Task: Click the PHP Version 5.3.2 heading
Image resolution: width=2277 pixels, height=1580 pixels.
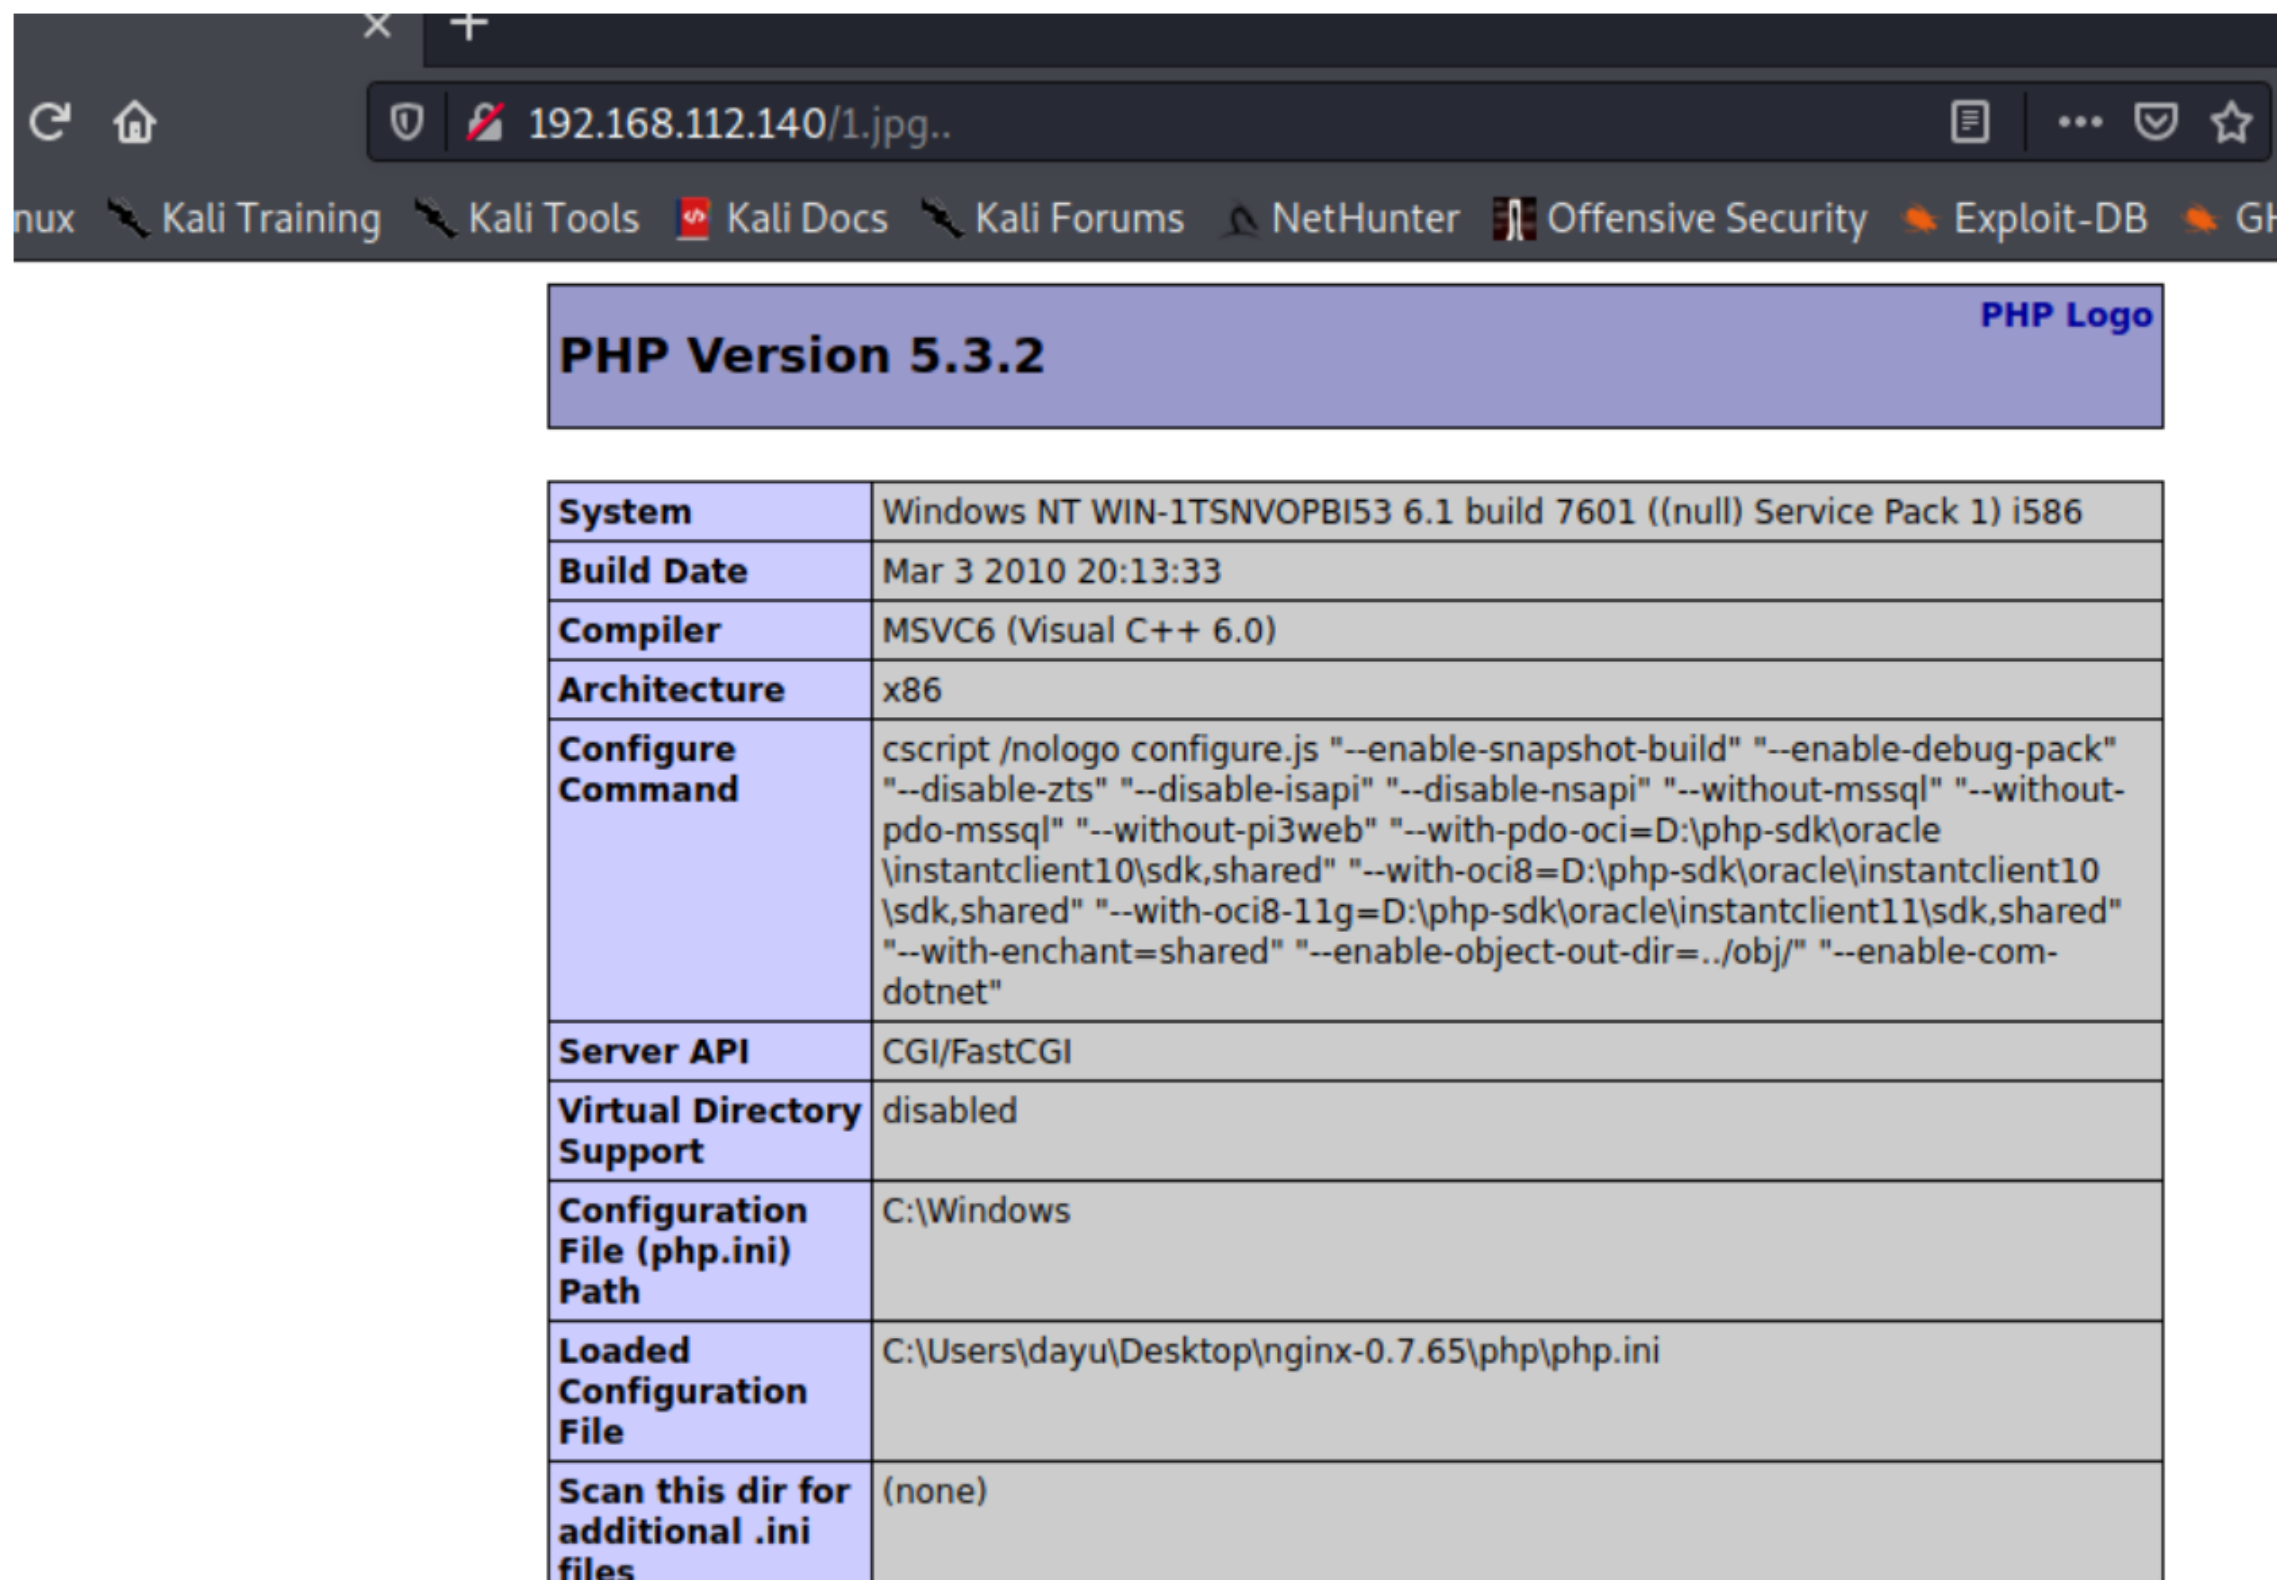Action: 802,355
